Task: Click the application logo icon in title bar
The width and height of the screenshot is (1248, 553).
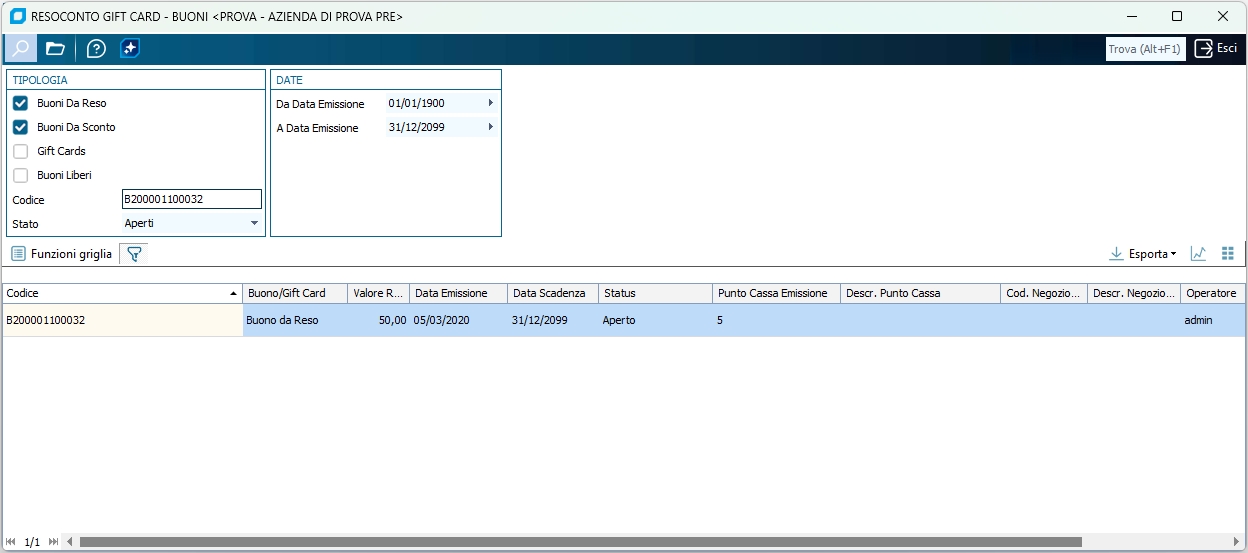Action: [x=17, y=16]
